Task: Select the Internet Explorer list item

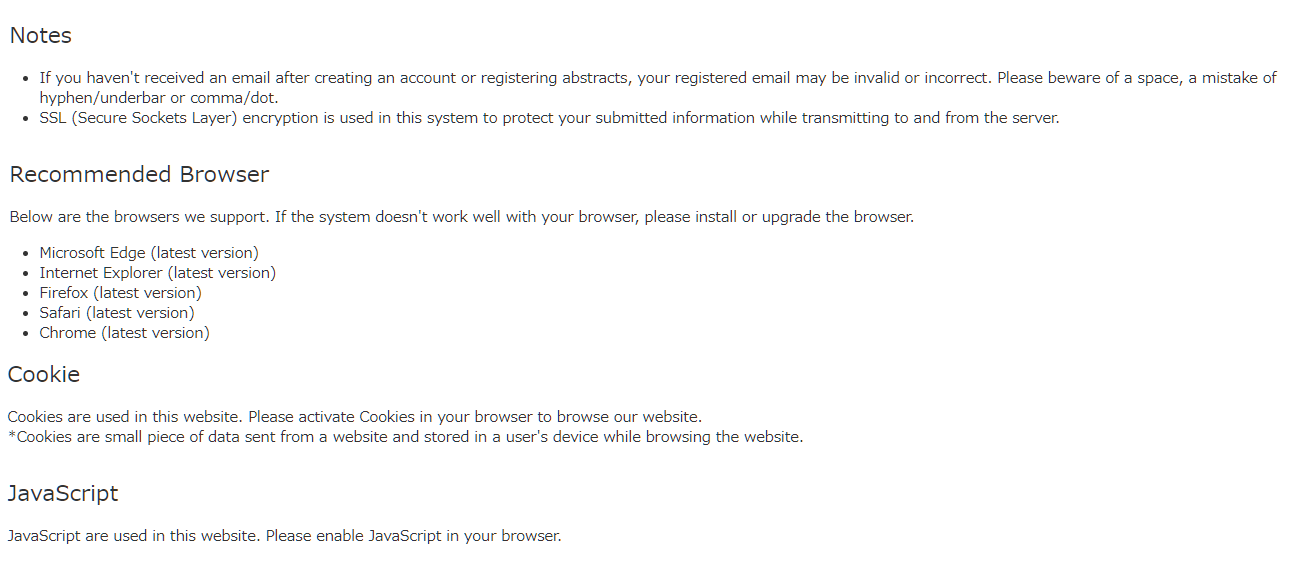Action: coord(158,273)
